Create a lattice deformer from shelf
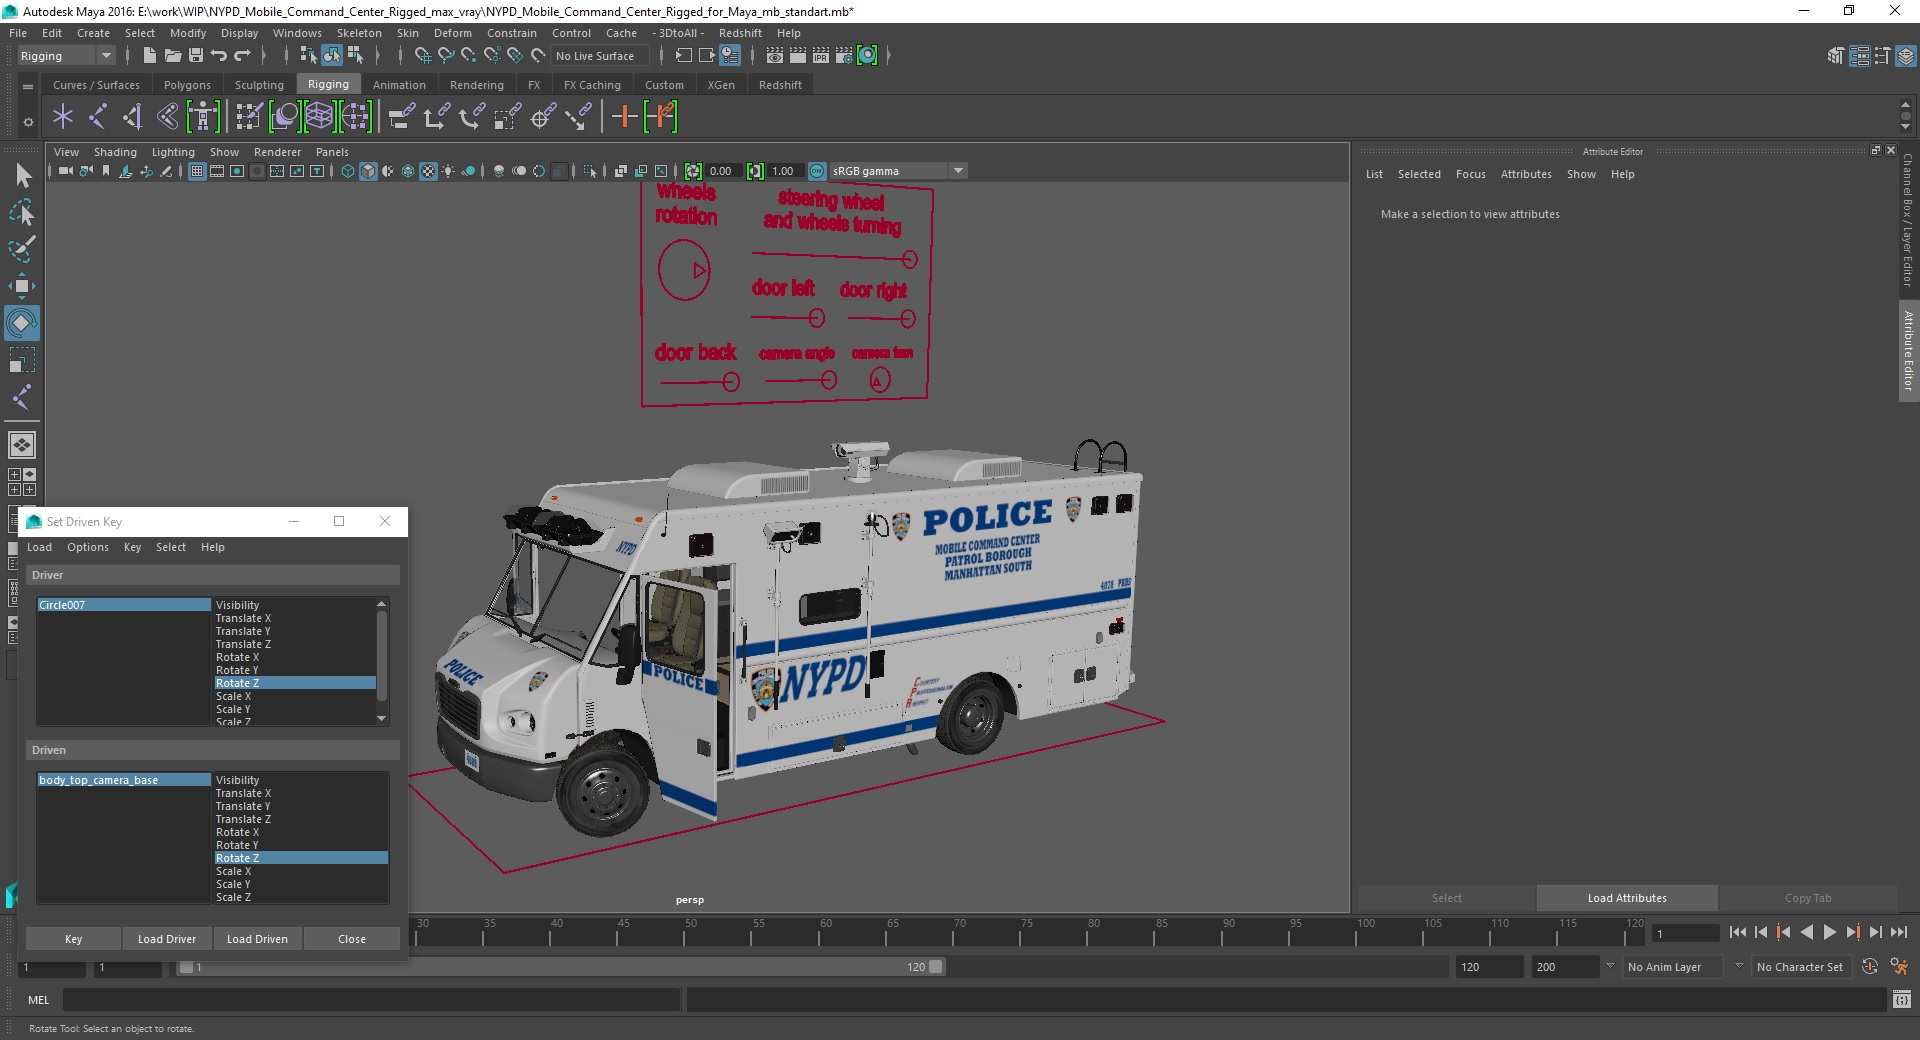The height and width of the screenshot is (1040, 1920). (x=319, y=117)
